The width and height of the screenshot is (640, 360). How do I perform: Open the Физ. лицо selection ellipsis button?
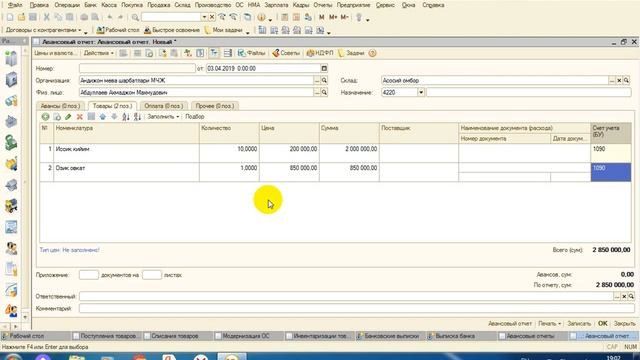pyautogui.click(x=317, y=93)
